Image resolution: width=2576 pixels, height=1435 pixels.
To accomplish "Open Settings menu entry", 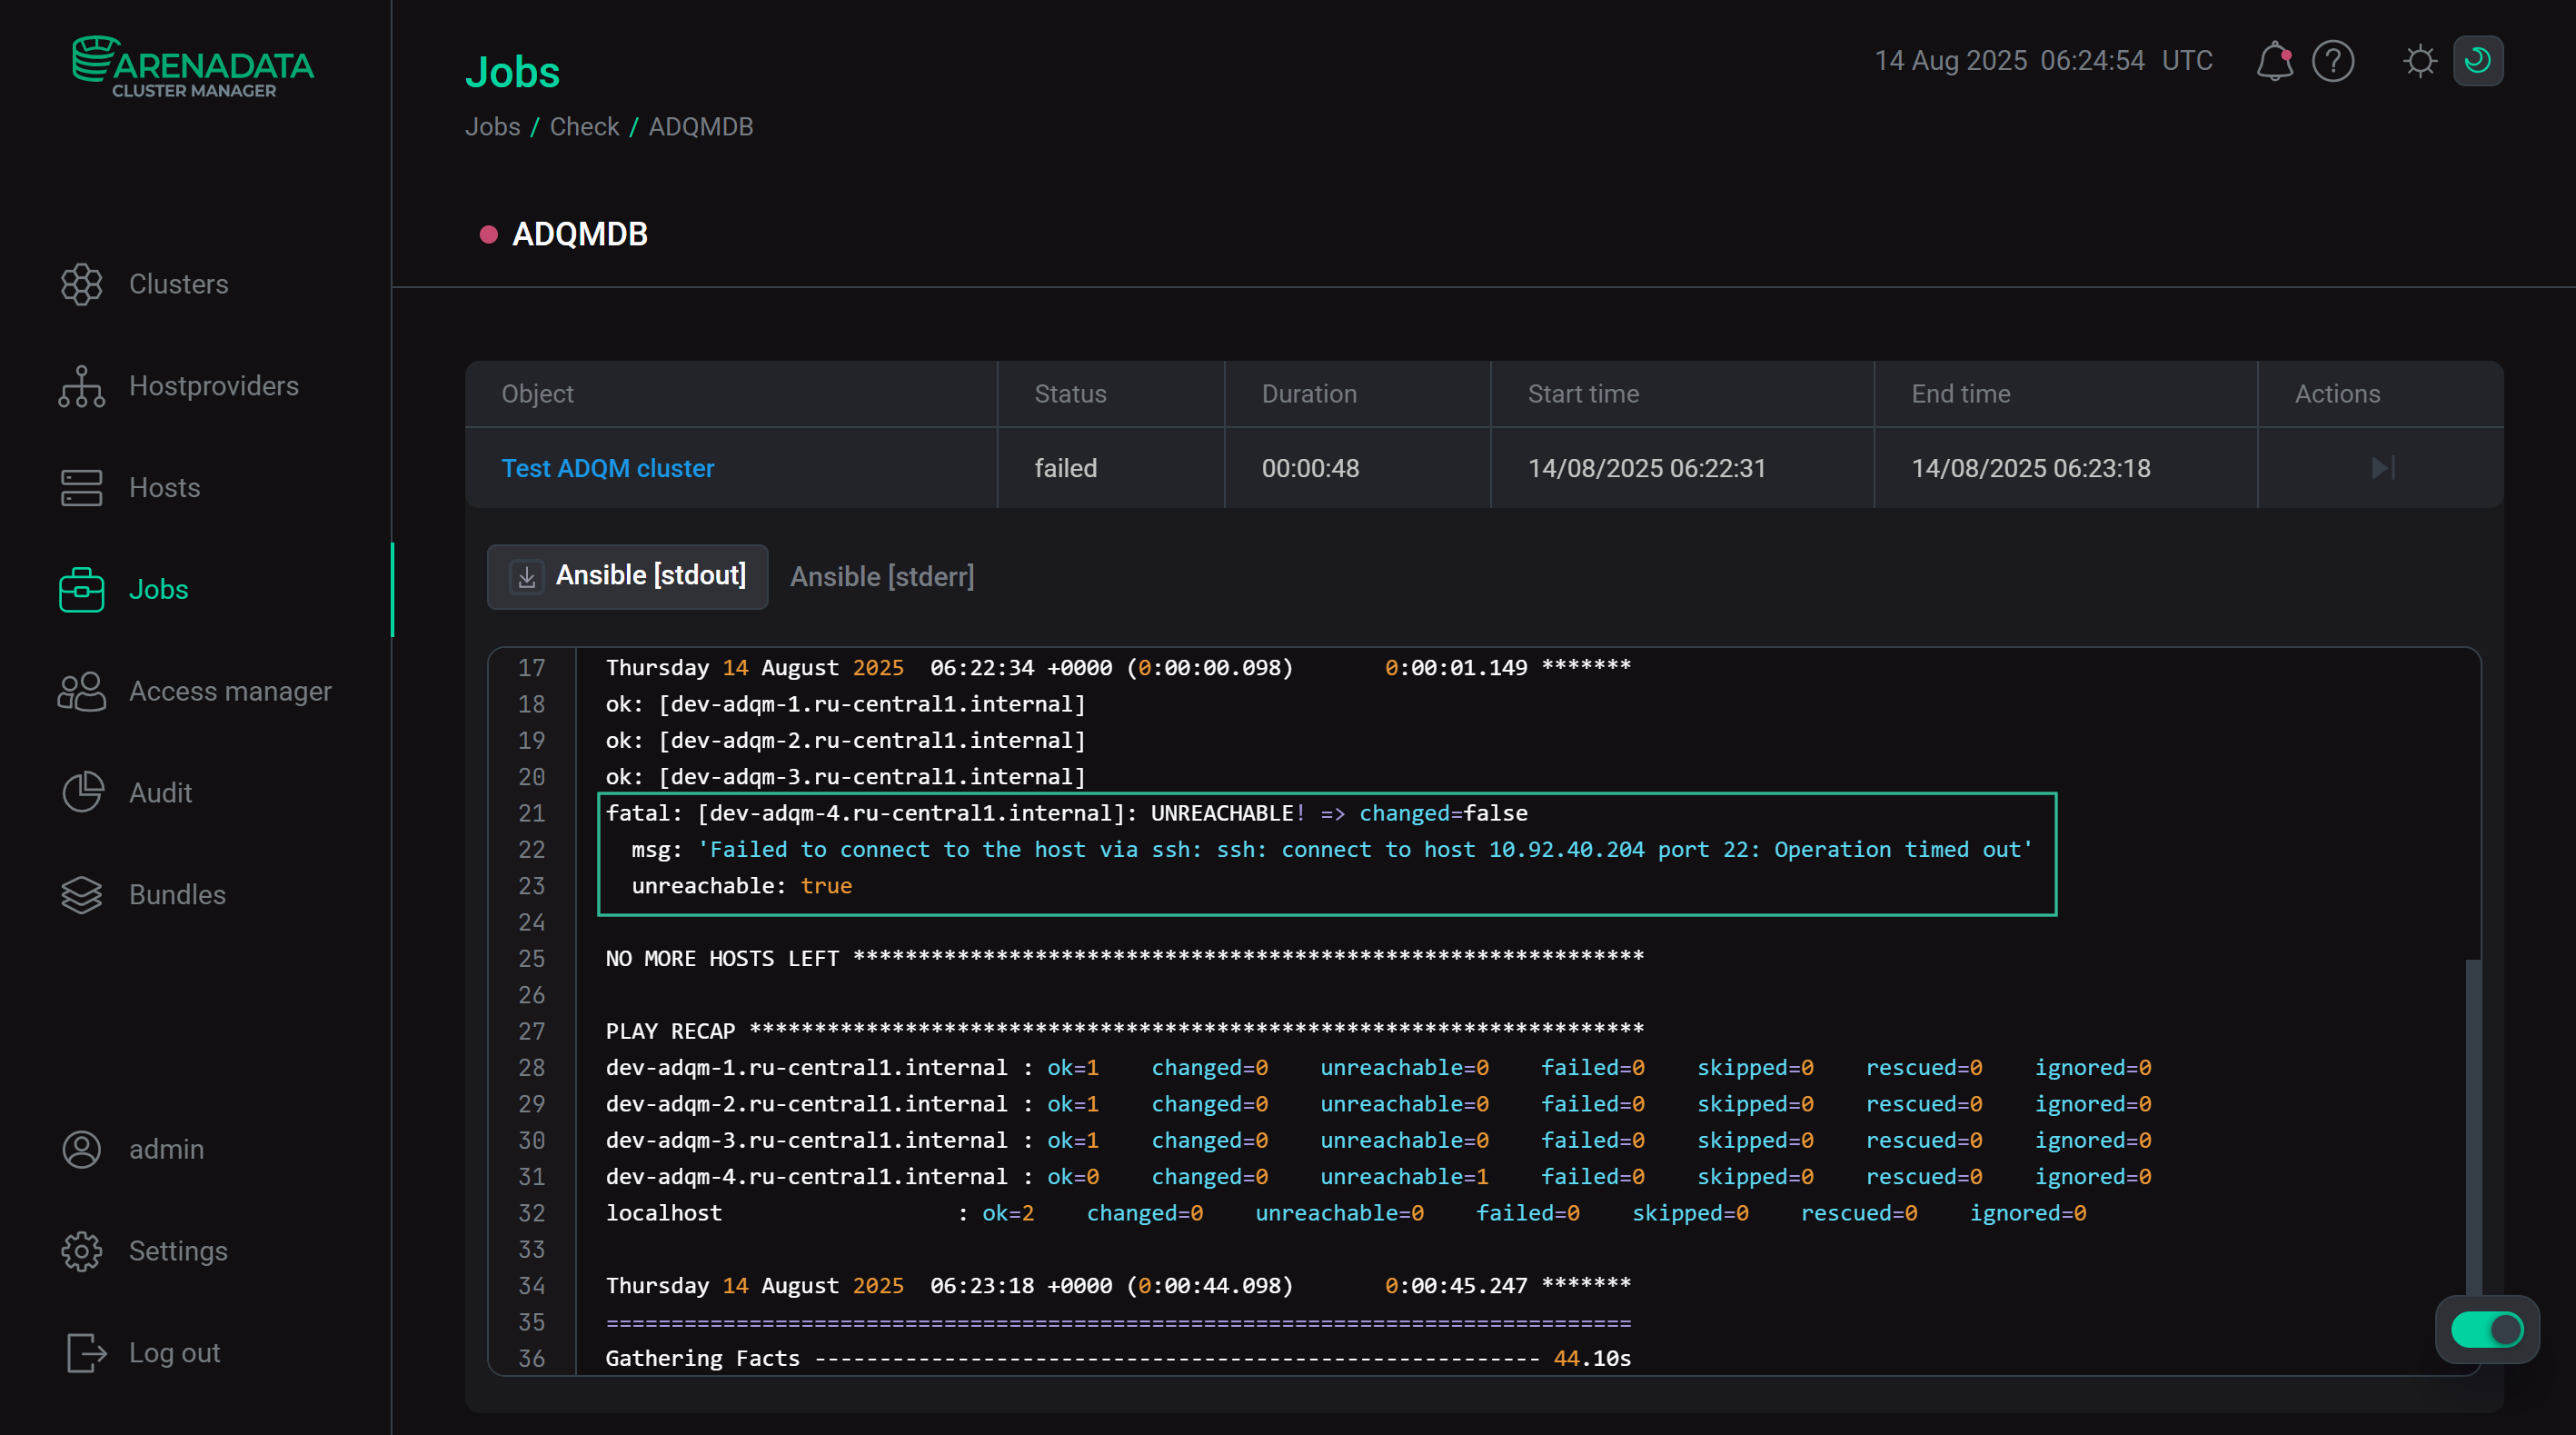I will coord(179,1252).
